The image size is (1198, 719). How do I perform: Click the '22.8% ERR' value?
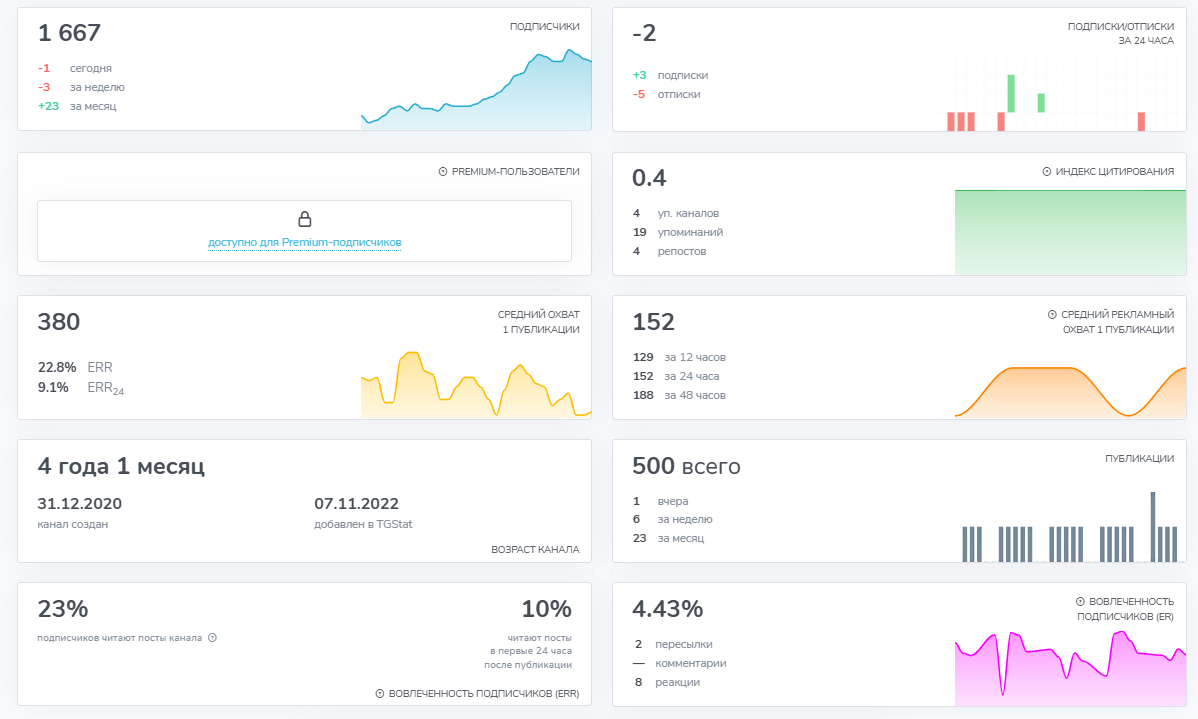(x=75, y=368)
